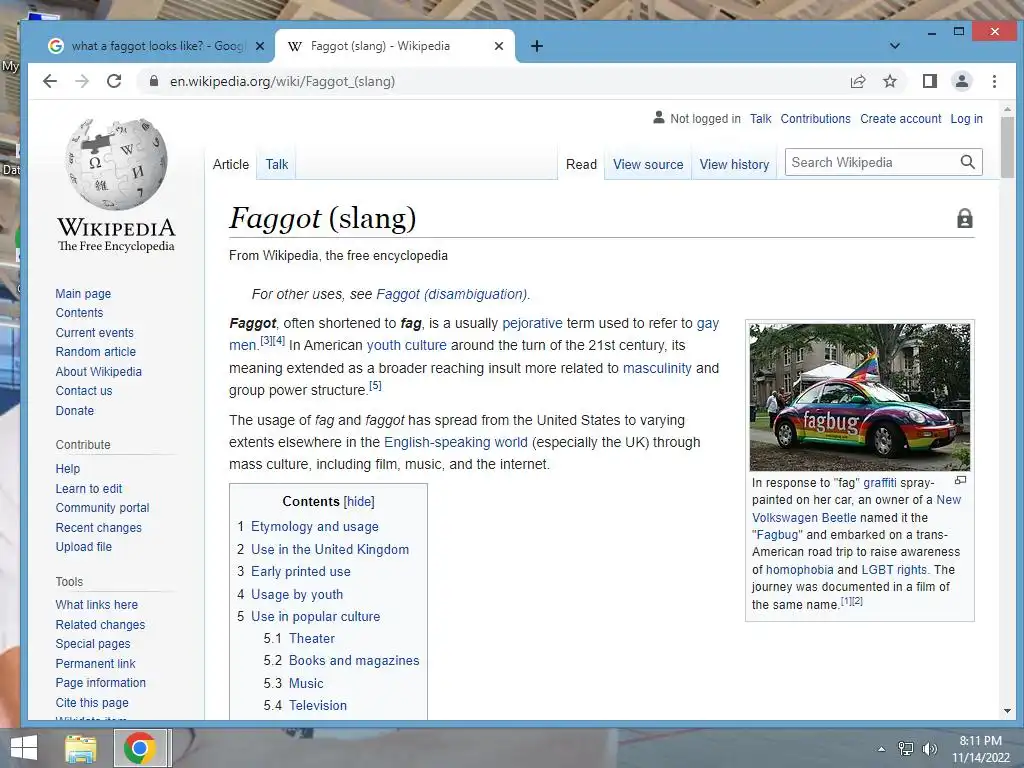
Task: Open the Windows Start button
Action: click(24, 748)
